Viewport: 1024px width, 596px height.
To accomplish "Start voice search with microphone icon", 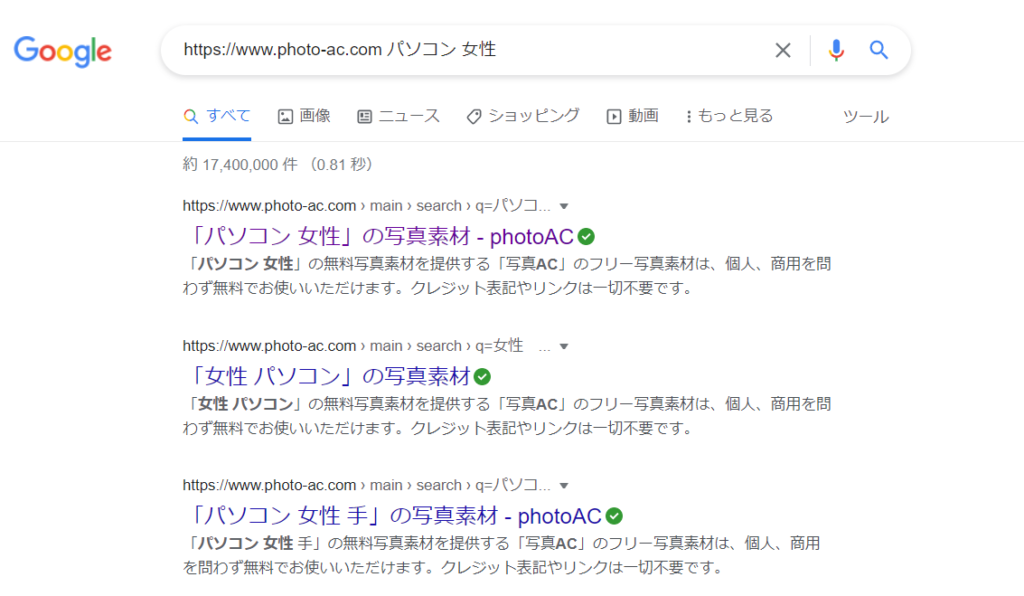I will tap(836, 50).
